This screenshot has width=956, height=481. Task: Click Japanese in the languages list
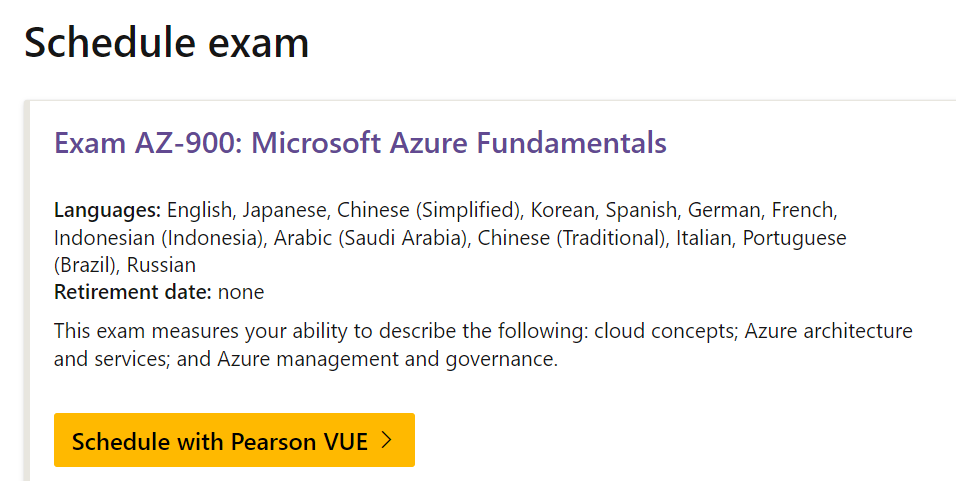(x=284, y=211)
